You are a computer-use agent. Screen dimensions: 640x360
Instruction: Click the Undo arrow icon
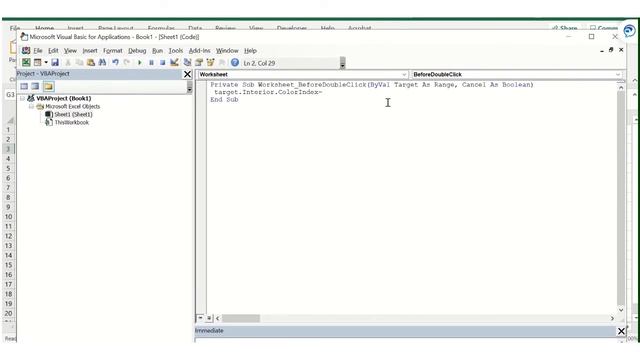(x=116, y=62)
